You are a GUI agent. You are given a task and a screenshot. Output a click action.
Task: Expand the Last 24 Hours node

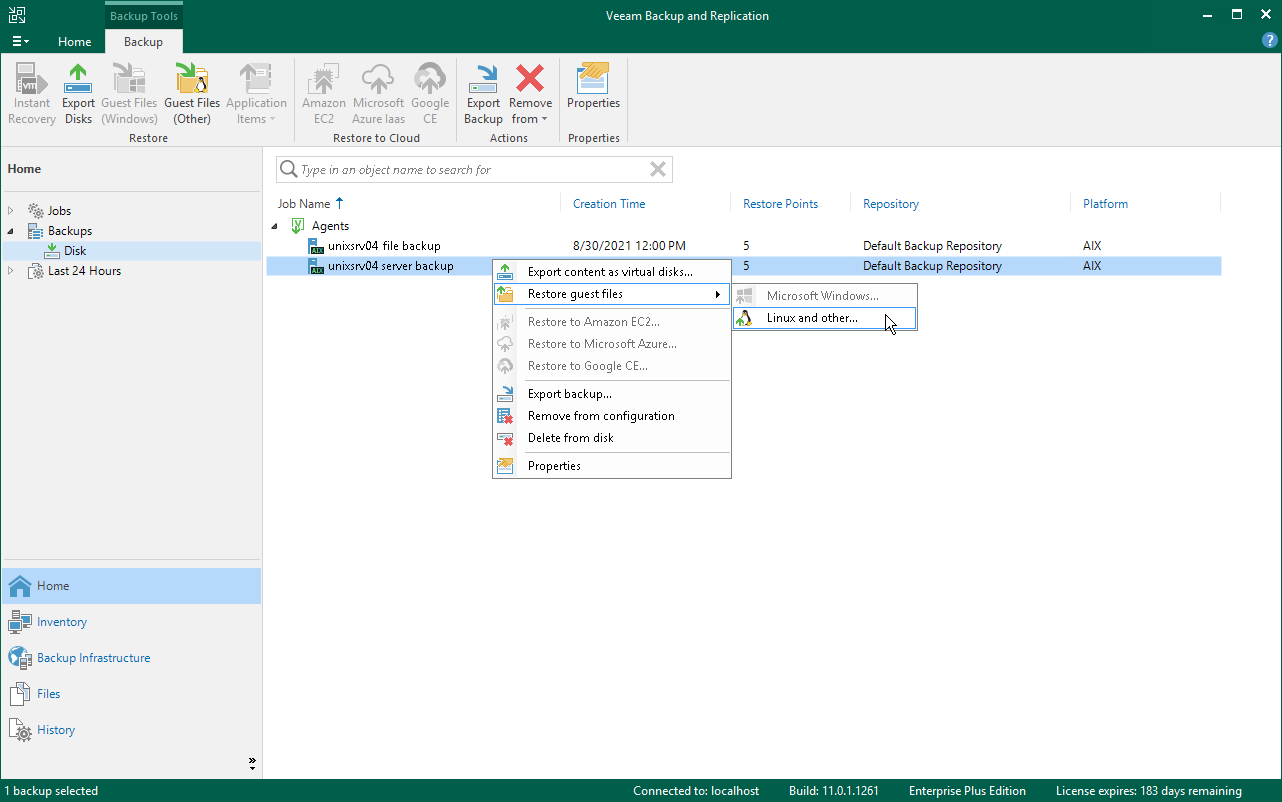click(11, 271)
